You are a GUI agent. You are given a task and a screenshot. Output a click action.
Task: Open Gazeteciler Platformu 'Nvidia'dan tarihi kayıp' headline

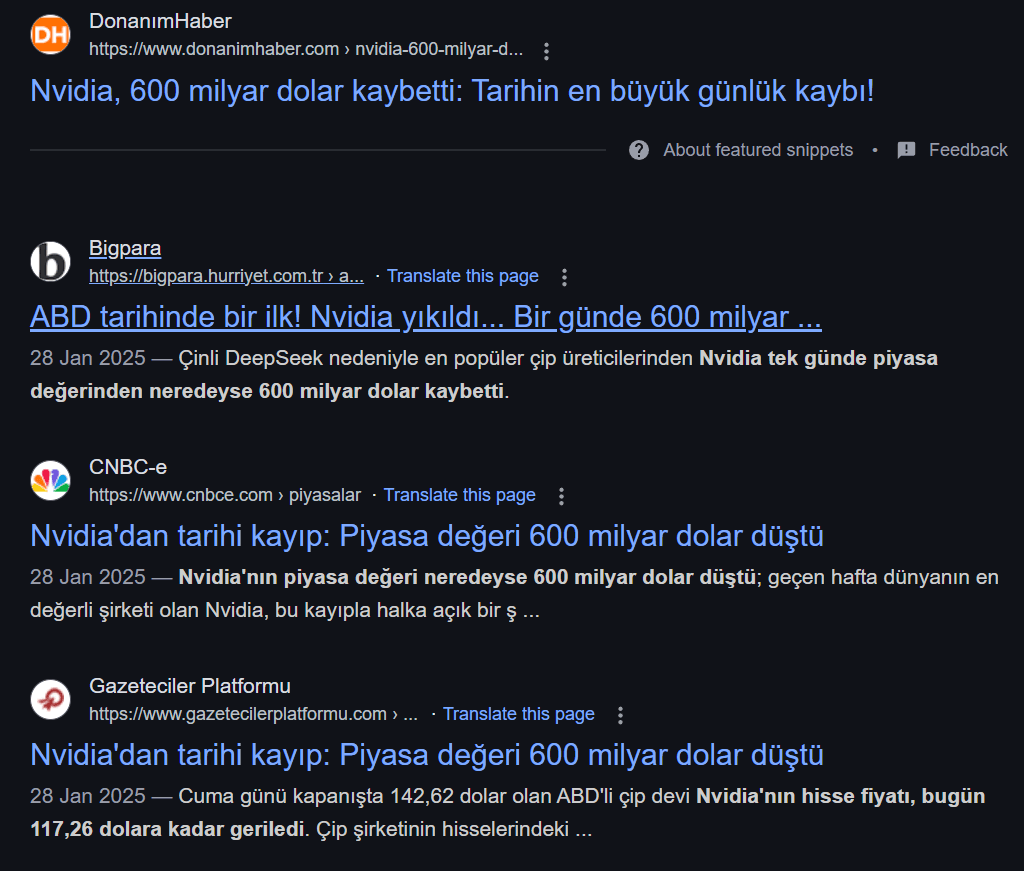[x=427, y=755]
